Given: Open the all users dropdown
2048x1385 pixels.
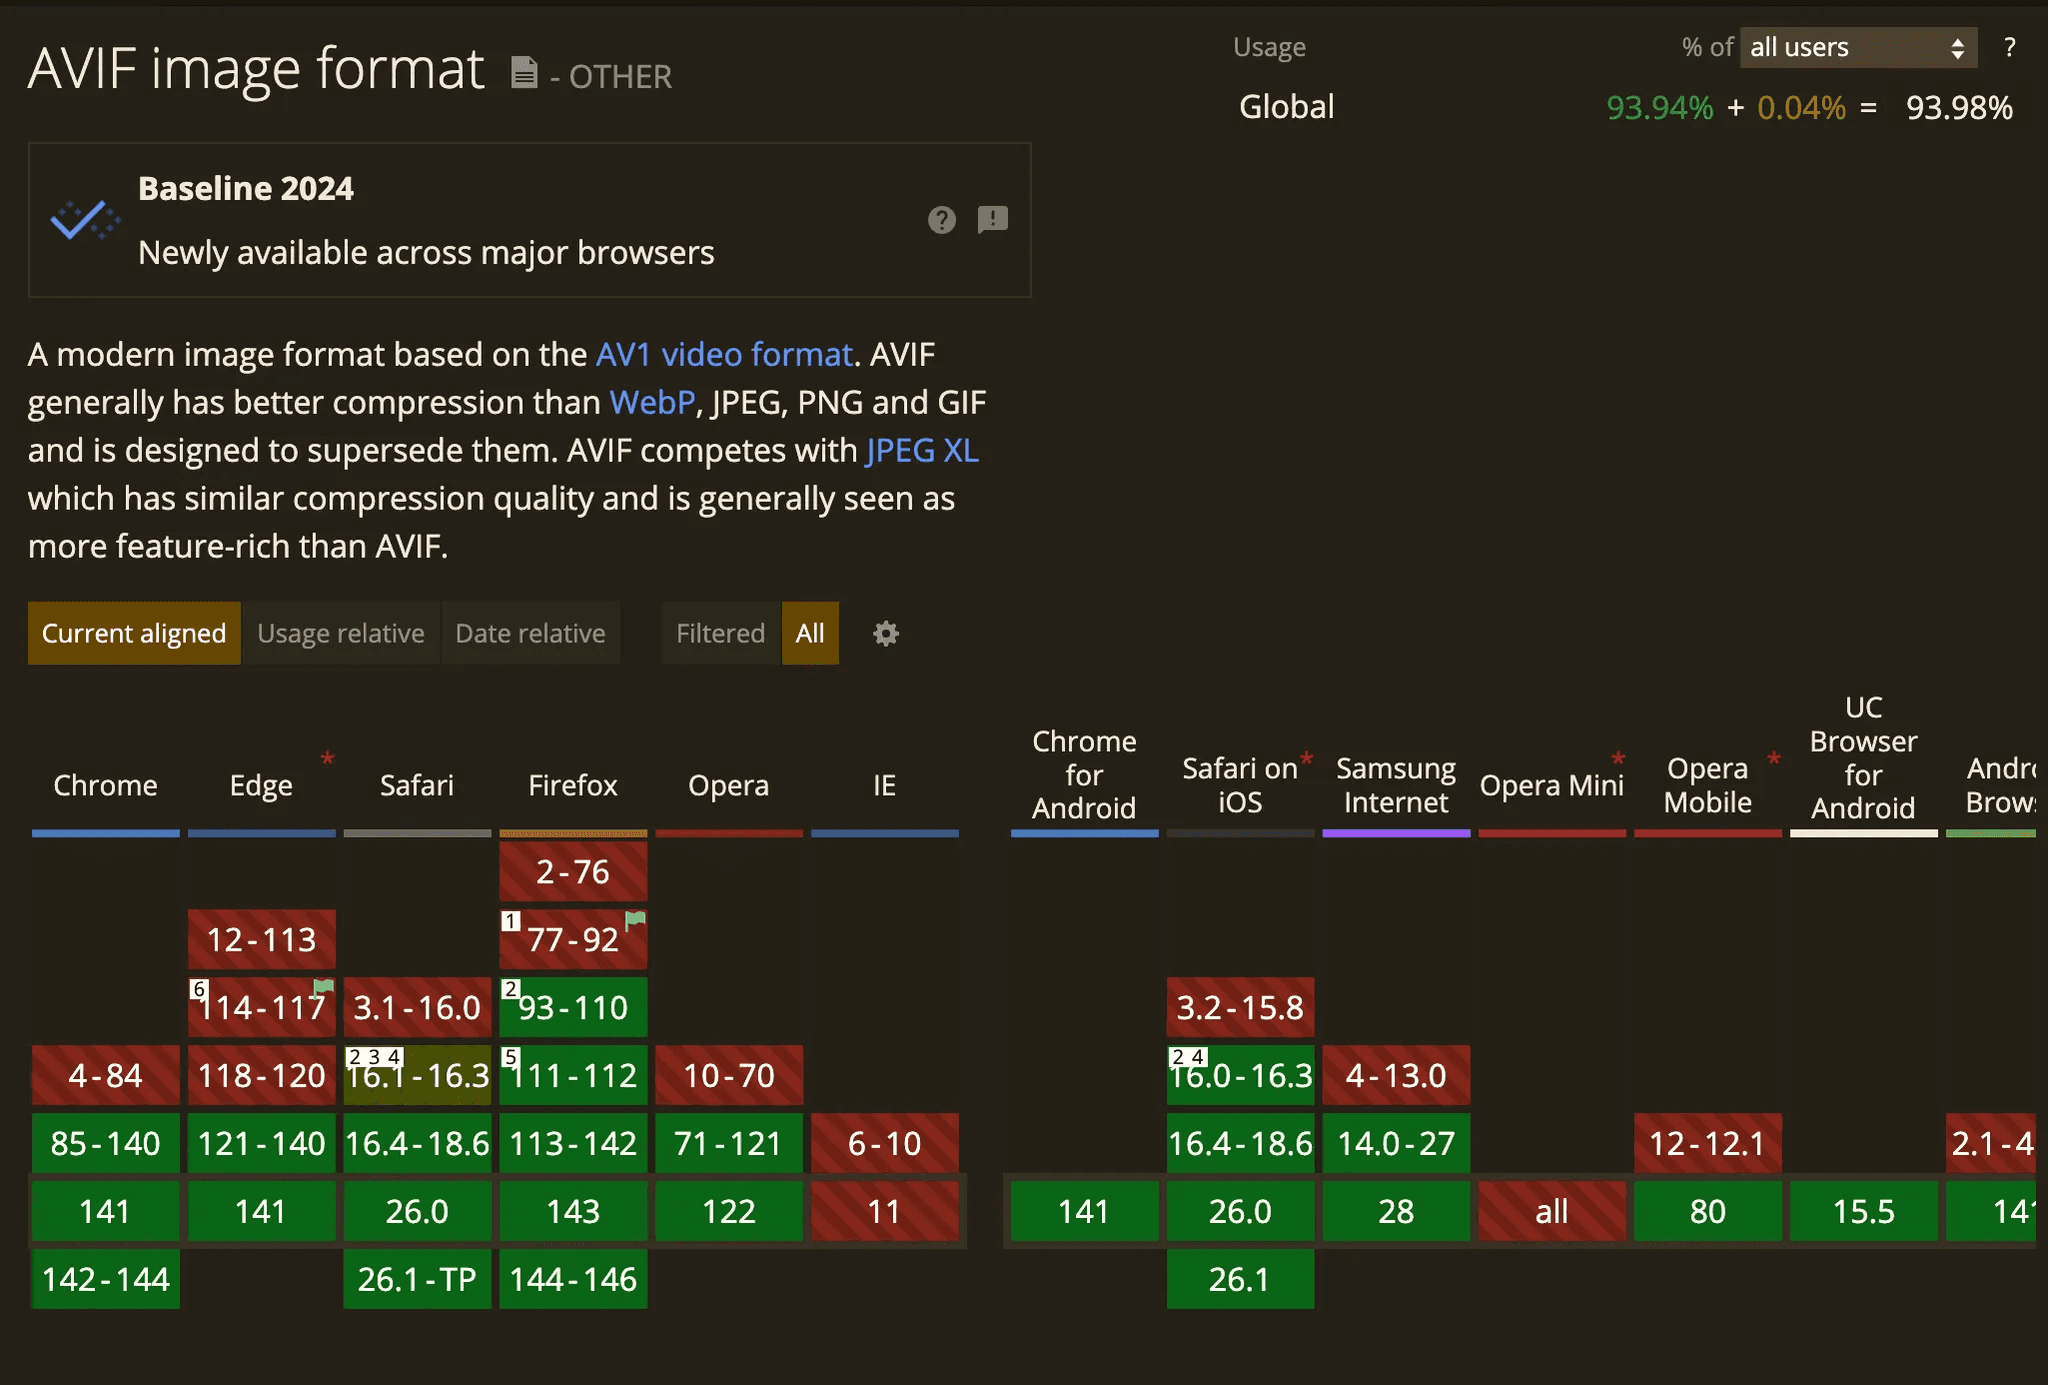Looking at the screenshot, I should pyautogui.click(x=1857, y=47).
